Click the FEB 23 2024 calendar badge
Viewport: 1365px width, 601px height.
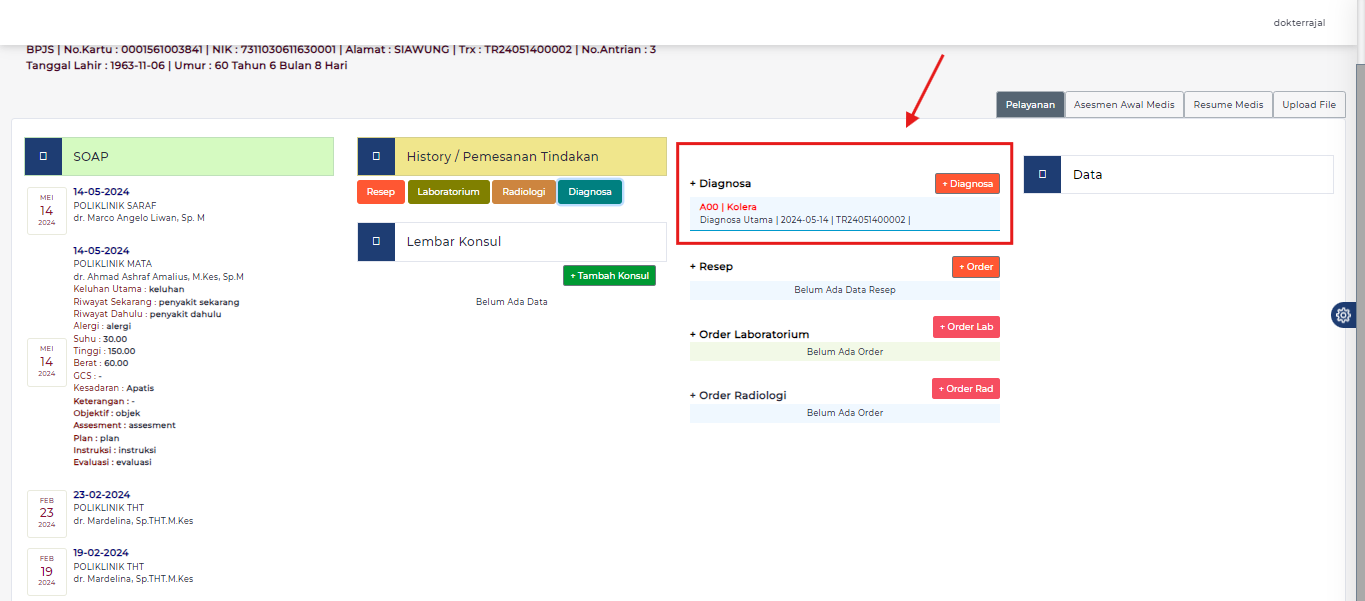pos(47,512)
